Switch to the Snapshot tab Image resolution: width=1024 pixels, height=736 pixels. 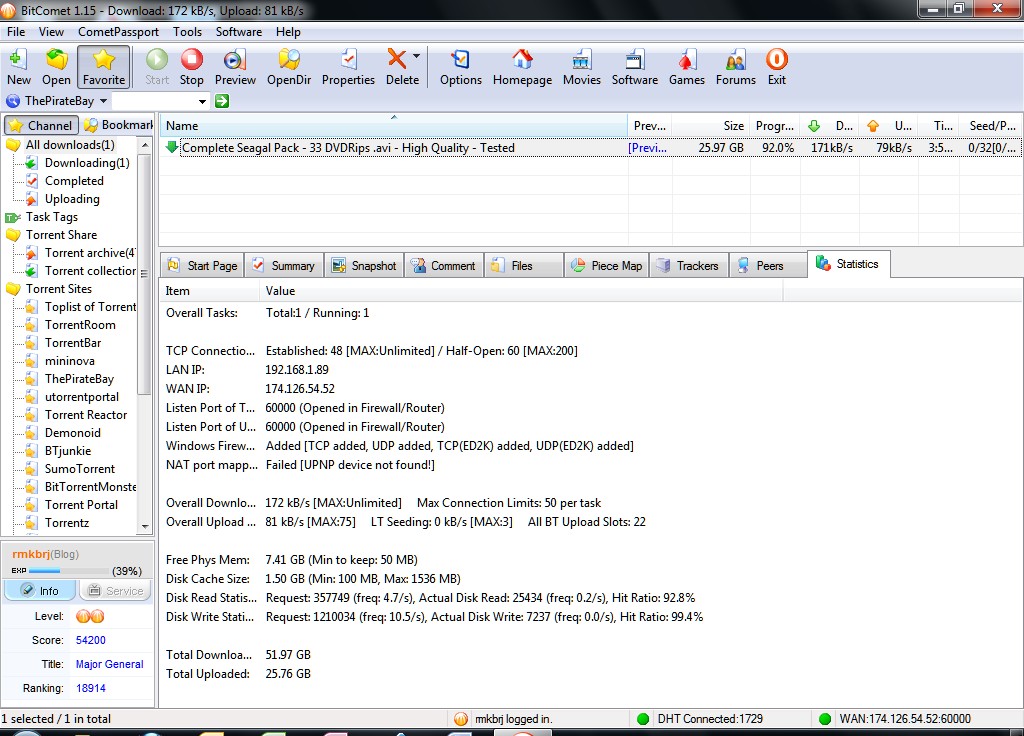pos(364,266)
